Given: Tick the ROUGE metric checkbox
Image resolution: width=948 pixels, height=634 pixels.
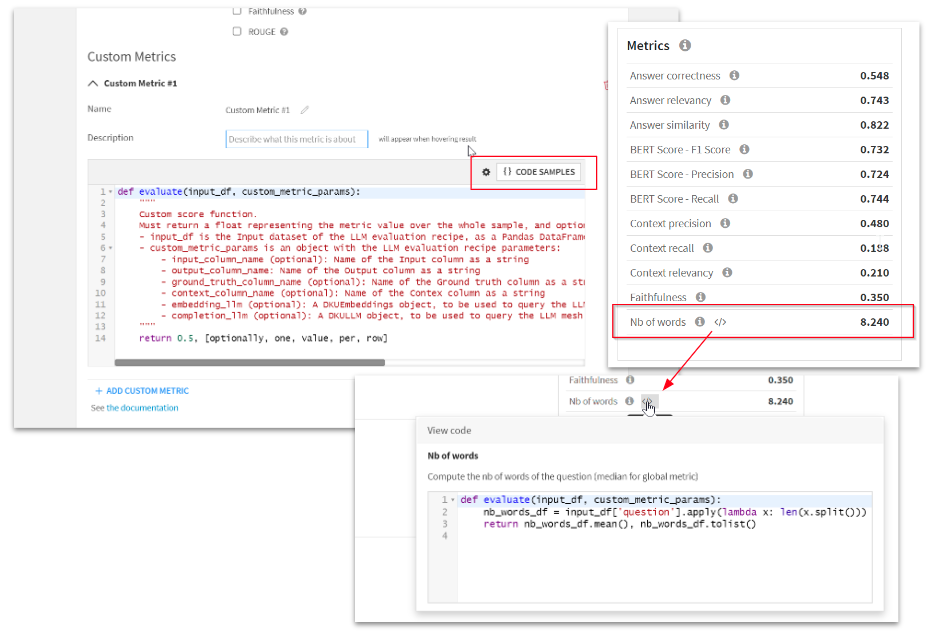Looking at the screenshot, I should pos(237,32).
